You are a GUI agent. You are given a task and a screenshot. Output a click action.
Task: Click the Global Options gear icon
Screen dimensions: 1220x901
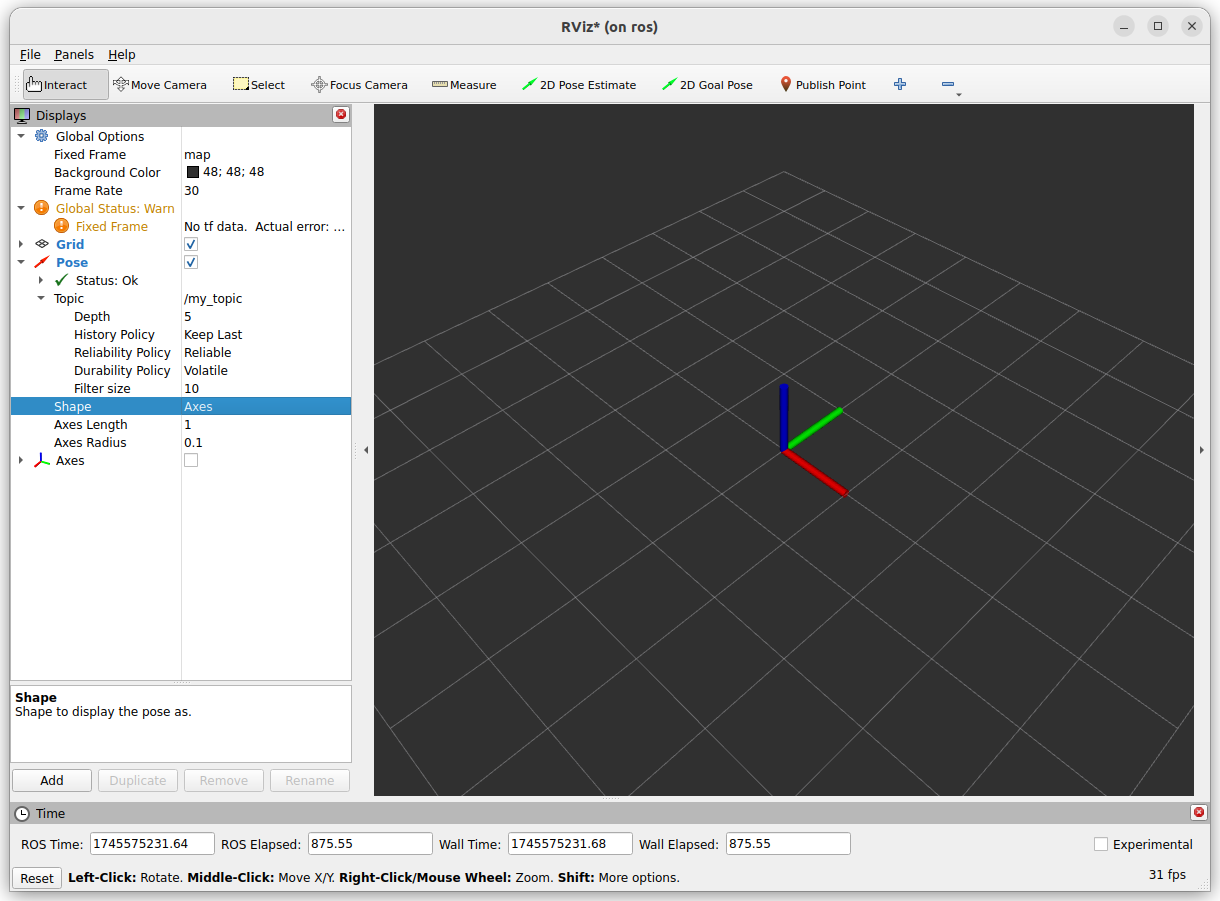(x=41, y=136)
